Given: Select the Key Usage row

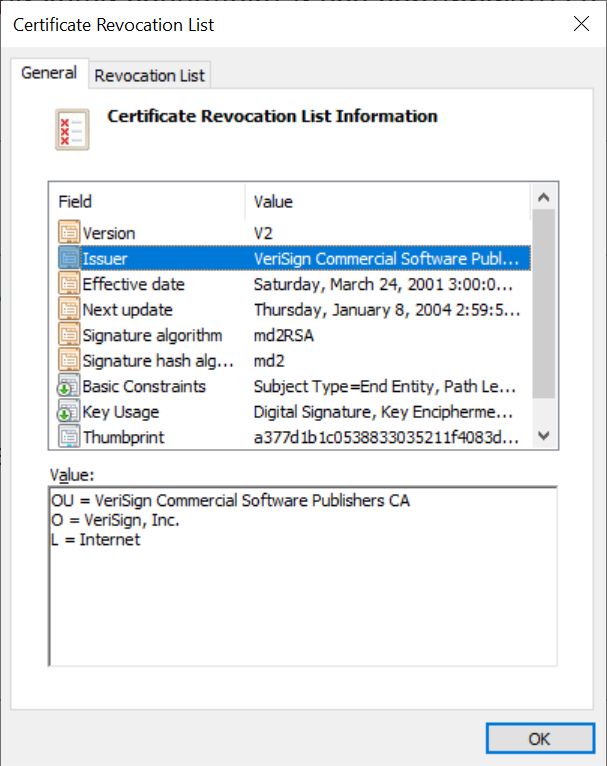Looking at the screenshot, I should coord(294,411).
